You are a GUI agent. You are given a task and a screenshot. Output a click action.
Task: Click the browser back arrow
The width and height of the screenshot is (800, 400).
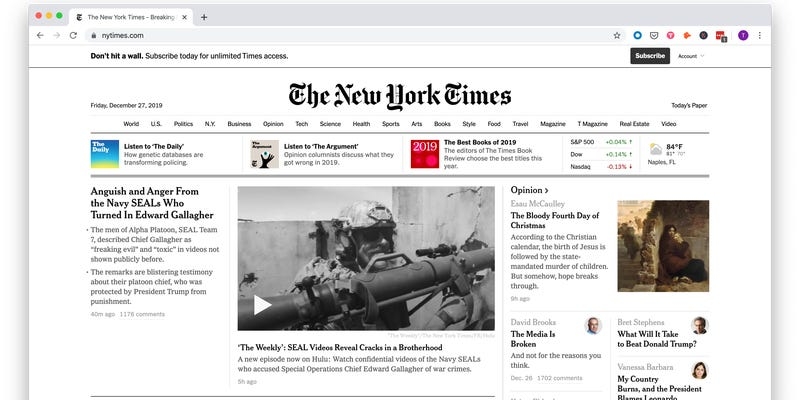tap(40, 35)
